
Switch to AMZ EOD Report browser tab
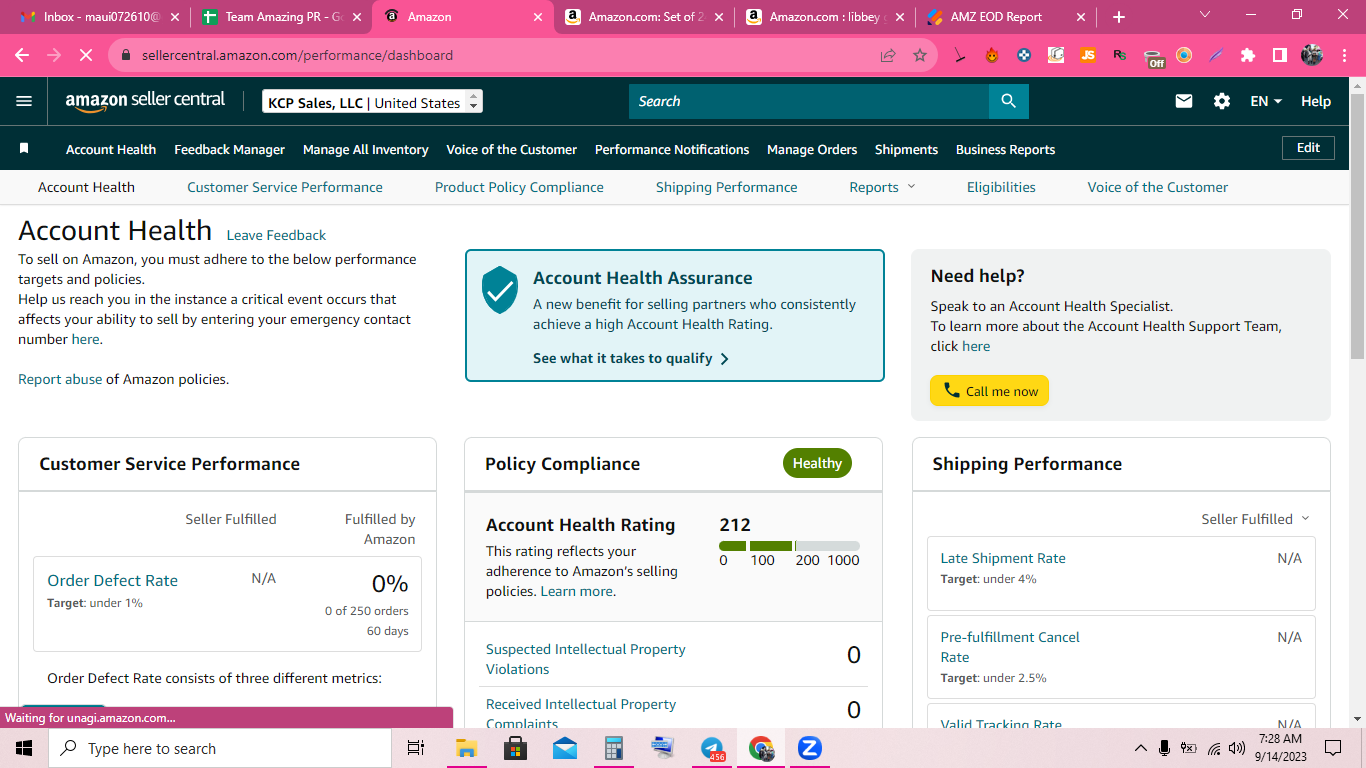[1005, 17]
